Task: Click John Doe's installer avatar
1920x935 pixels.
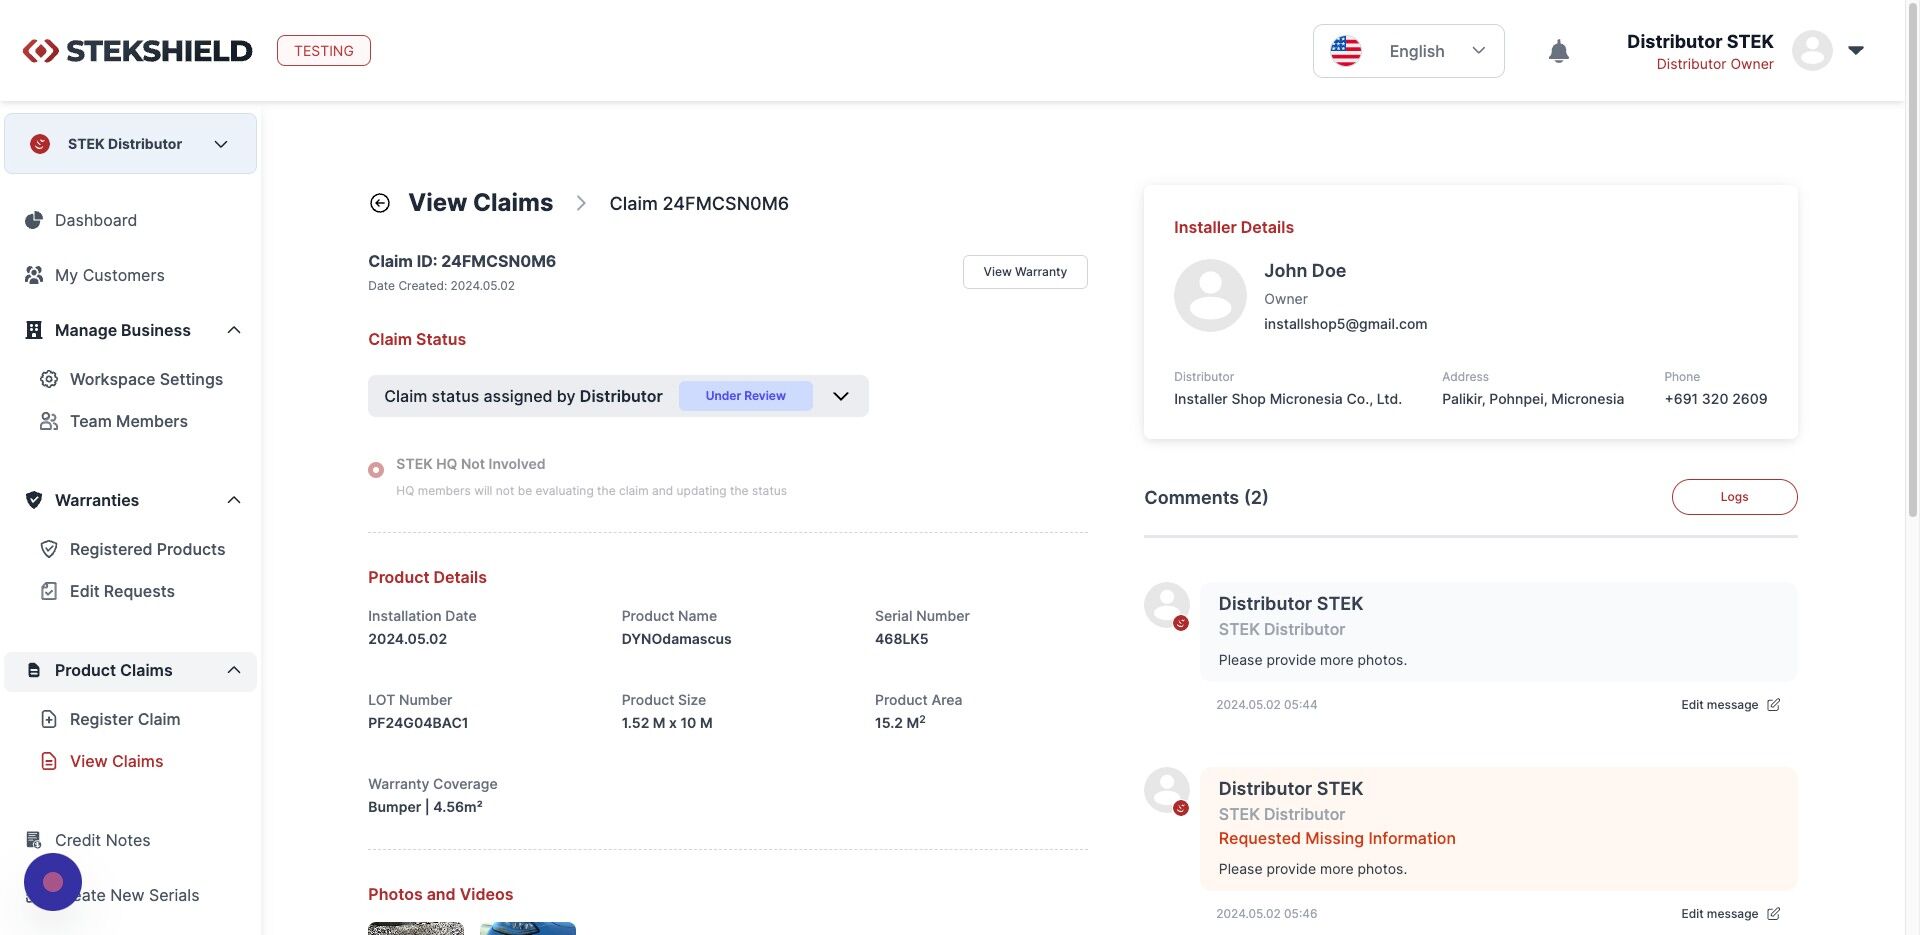Action: click(x=1210, y=295)
